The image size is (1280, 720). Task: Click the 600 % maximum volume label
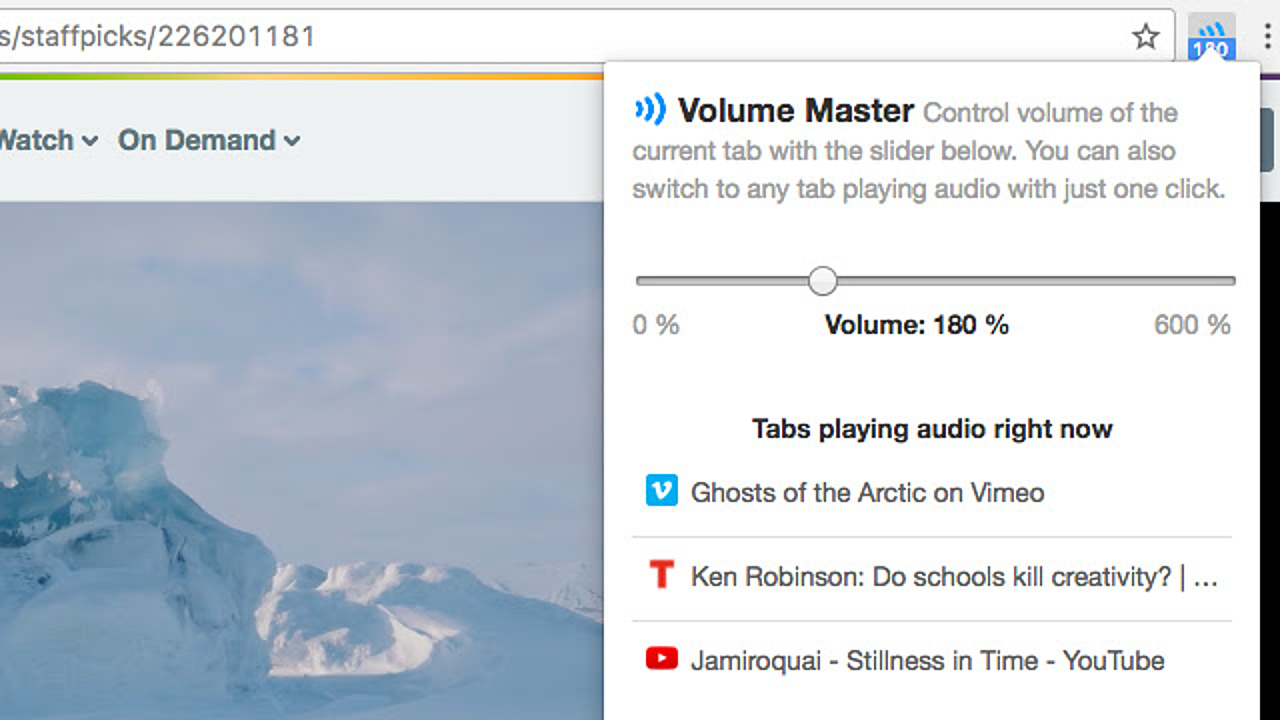(1192, 325)
